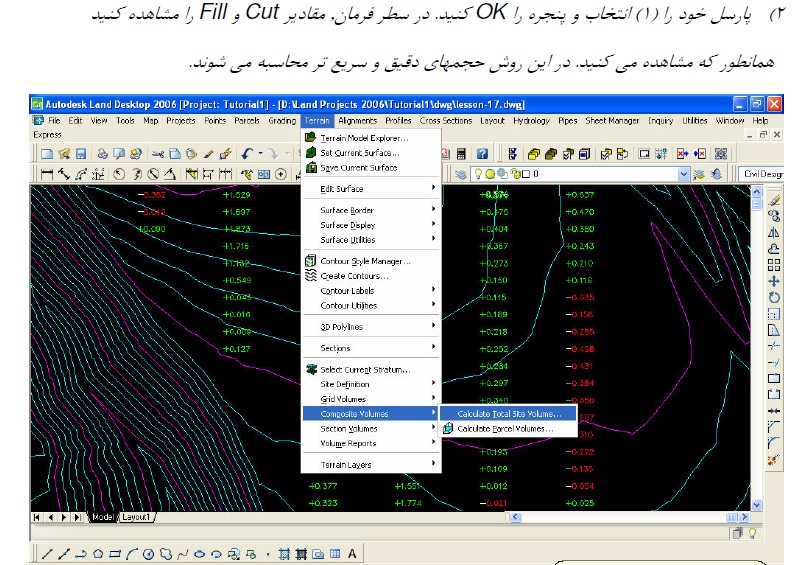Choose Set Current Surface menu entry

371,153
